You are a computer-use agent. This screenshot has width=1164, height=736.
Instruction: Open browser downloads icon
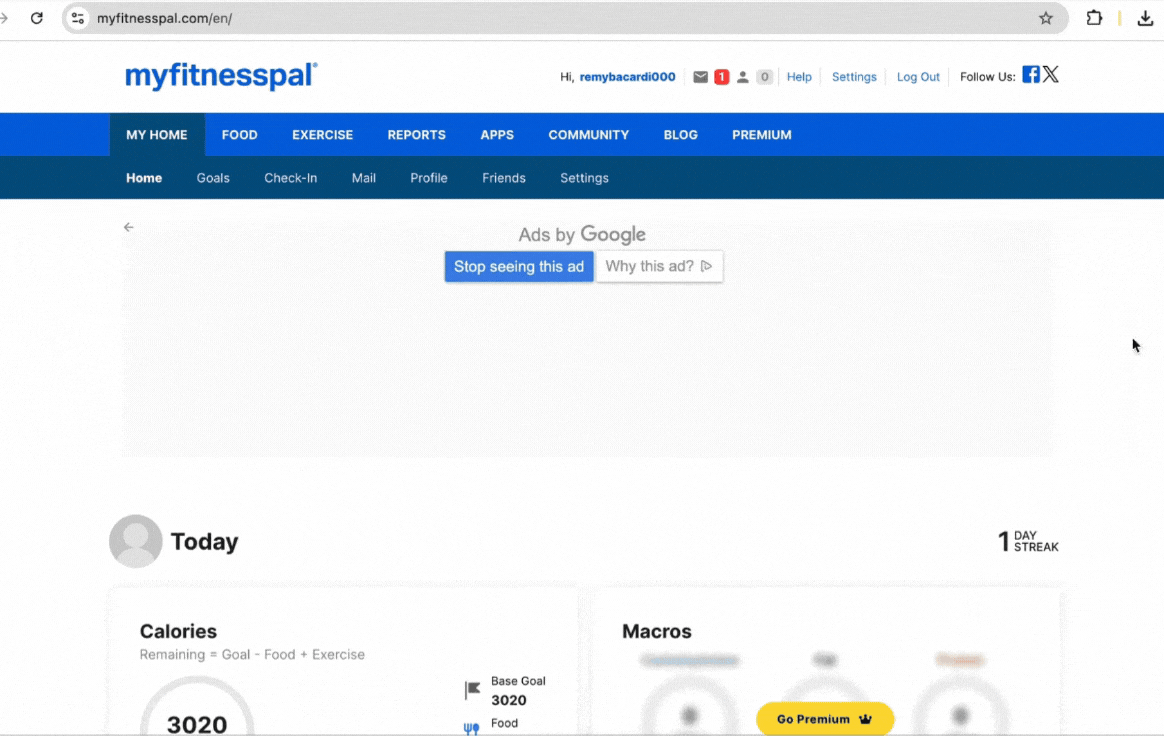(1145, 19)
